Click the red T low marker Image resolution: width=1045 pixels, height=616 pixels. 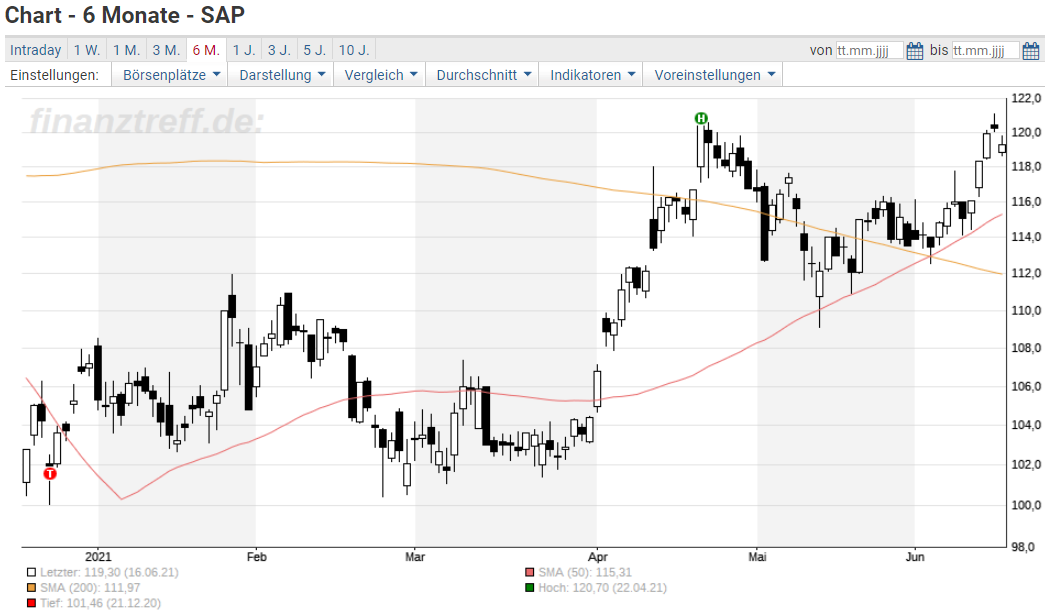pyautogui.click(x=50, y=474)
